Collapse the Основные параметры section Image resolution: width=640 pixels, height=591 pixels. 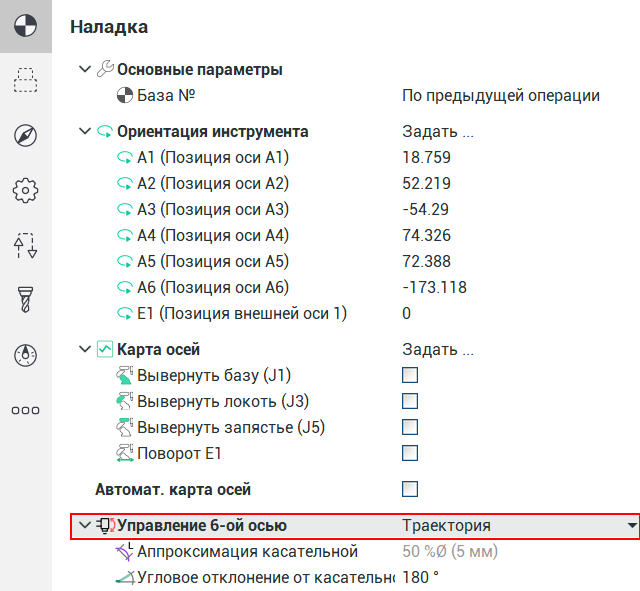(x=84, y=70)
